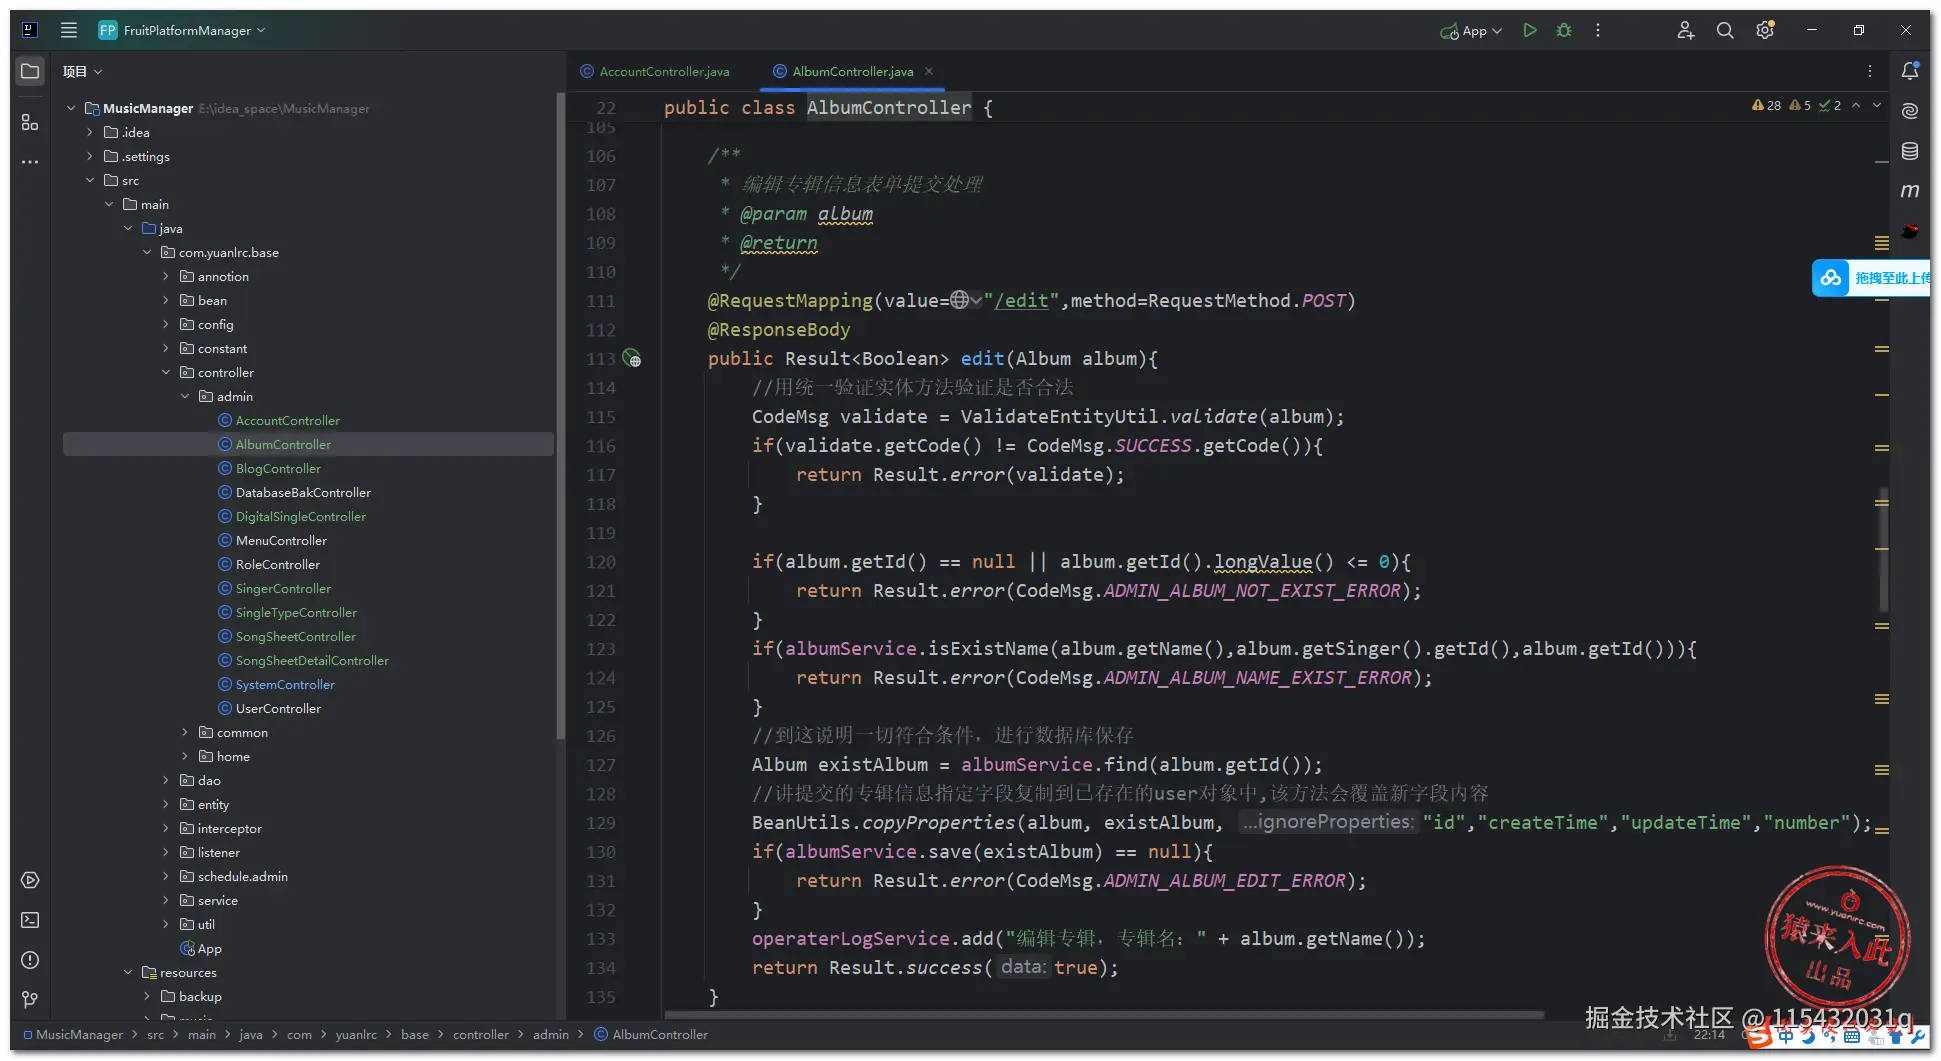Open Search Everywhere magnifier

[x=1725, y=31]
